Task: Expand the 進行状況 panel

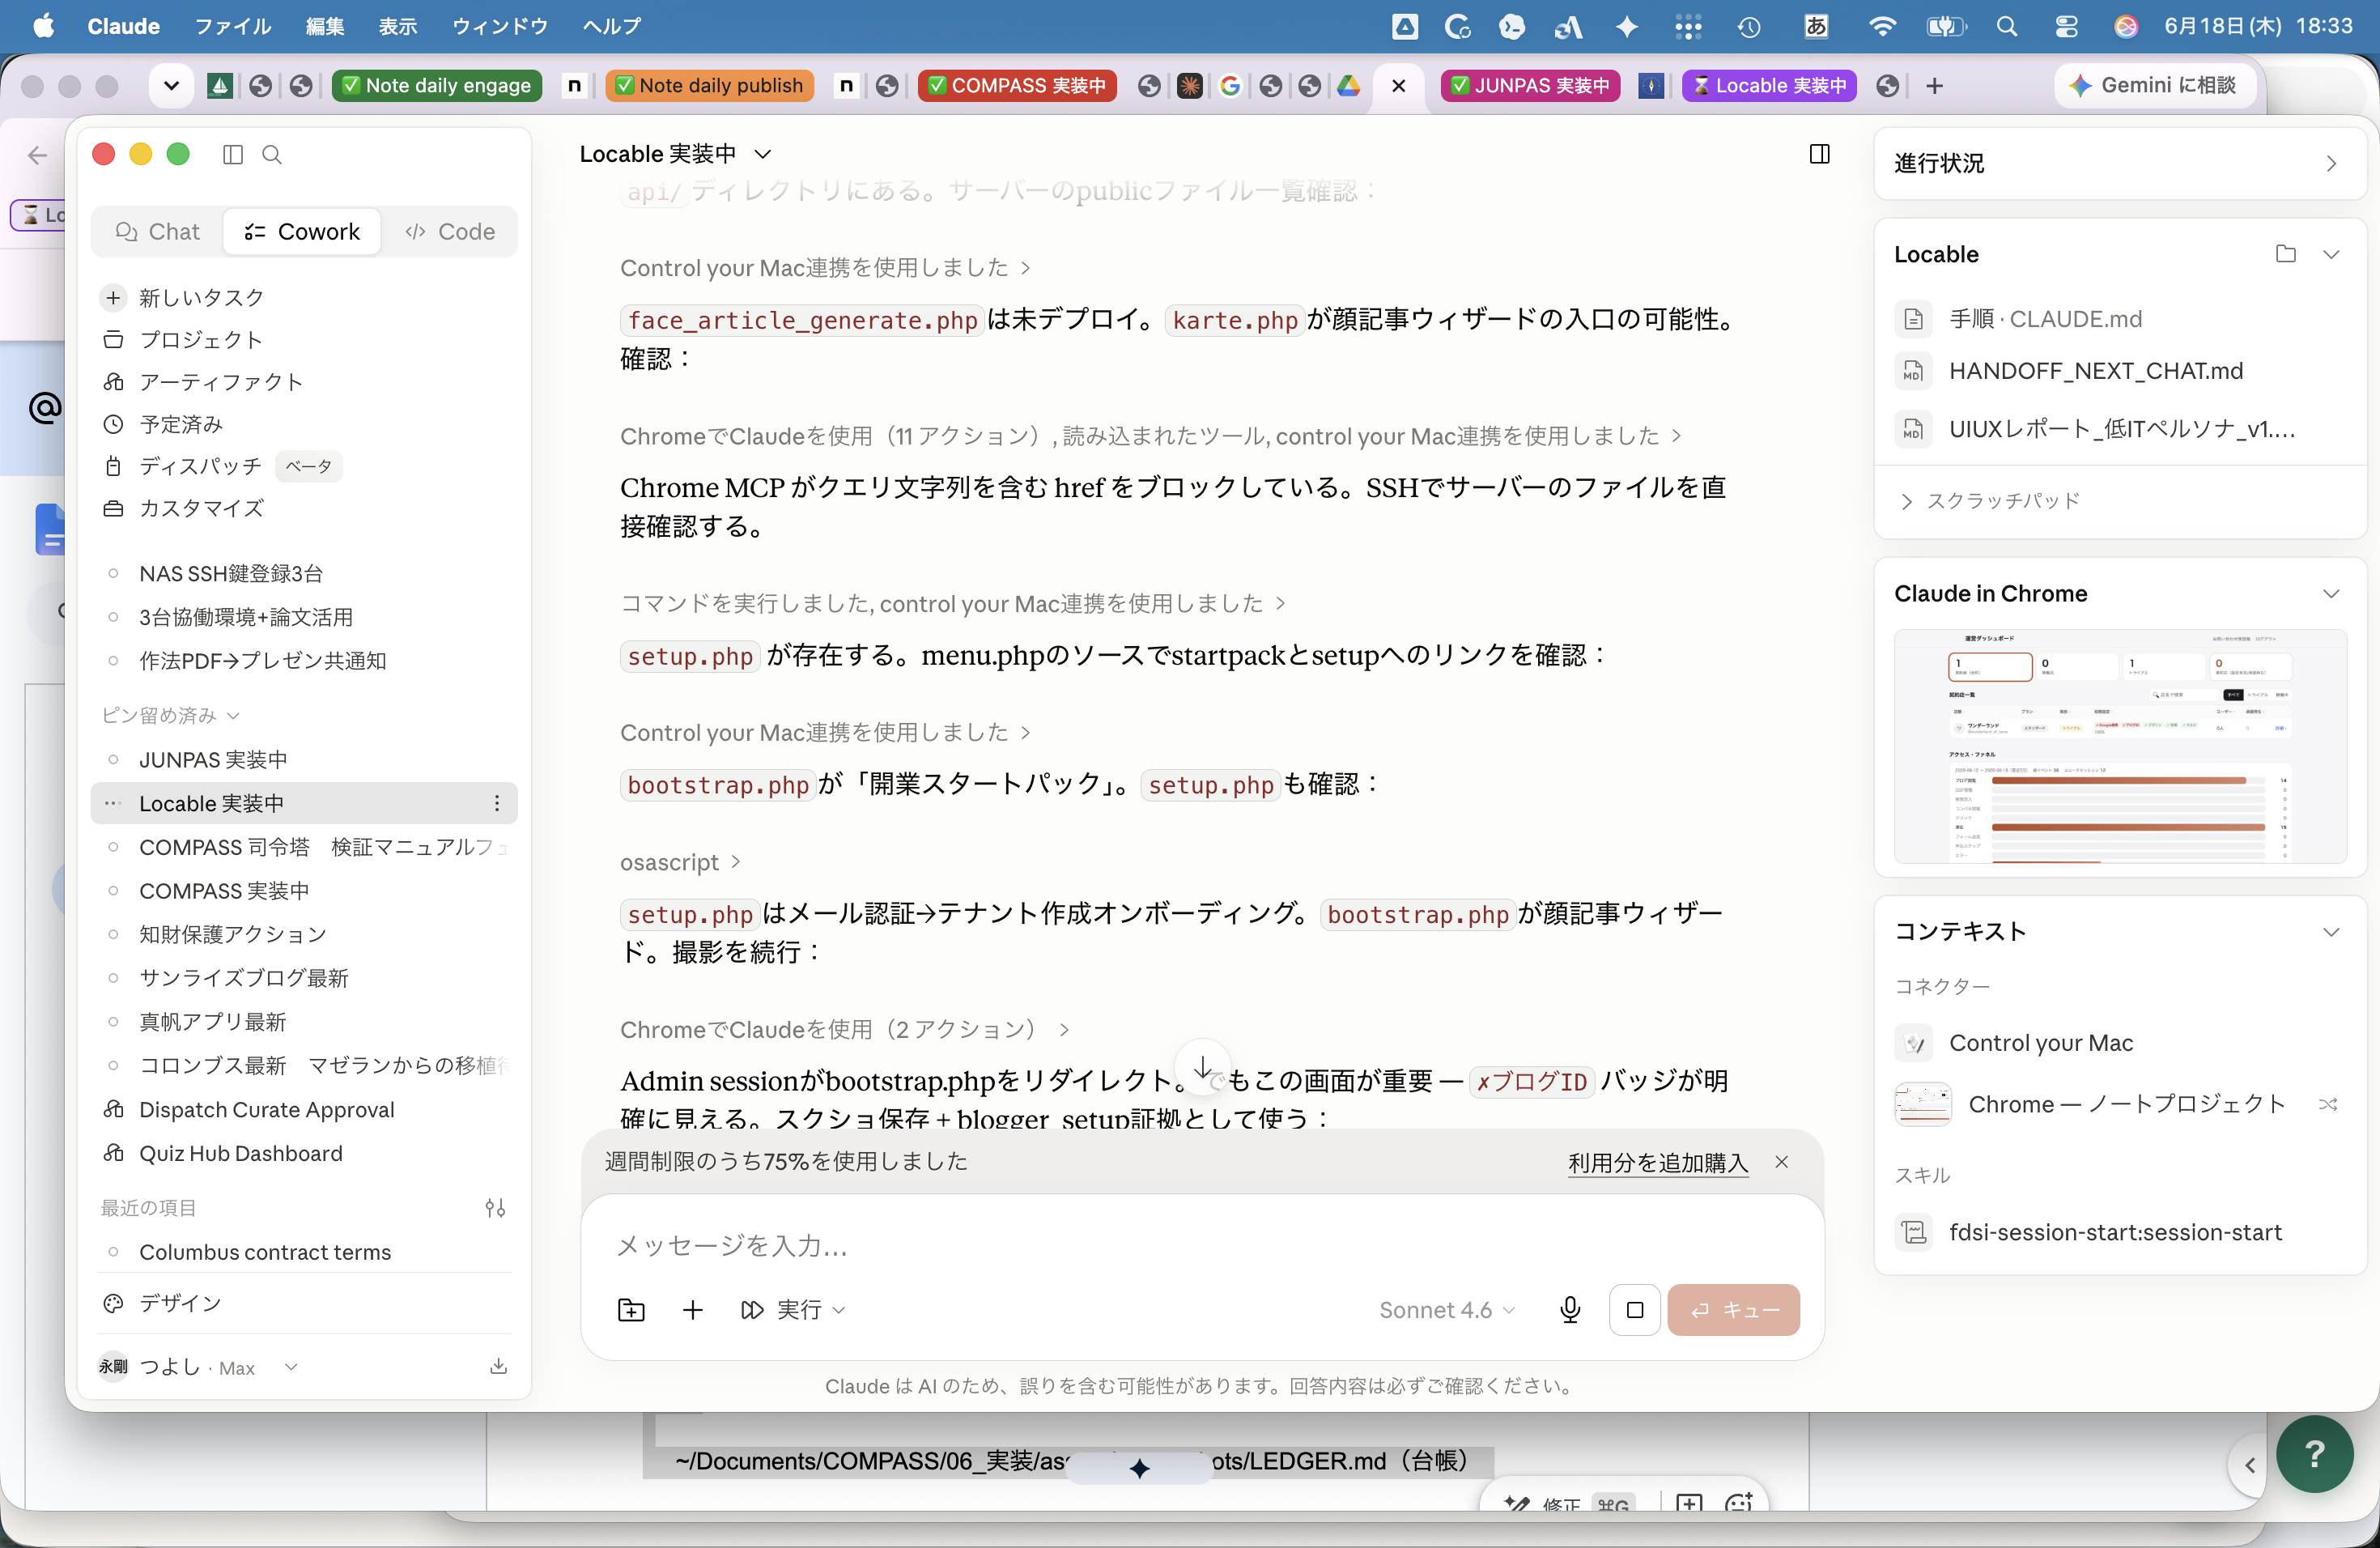Action: 2119,163
